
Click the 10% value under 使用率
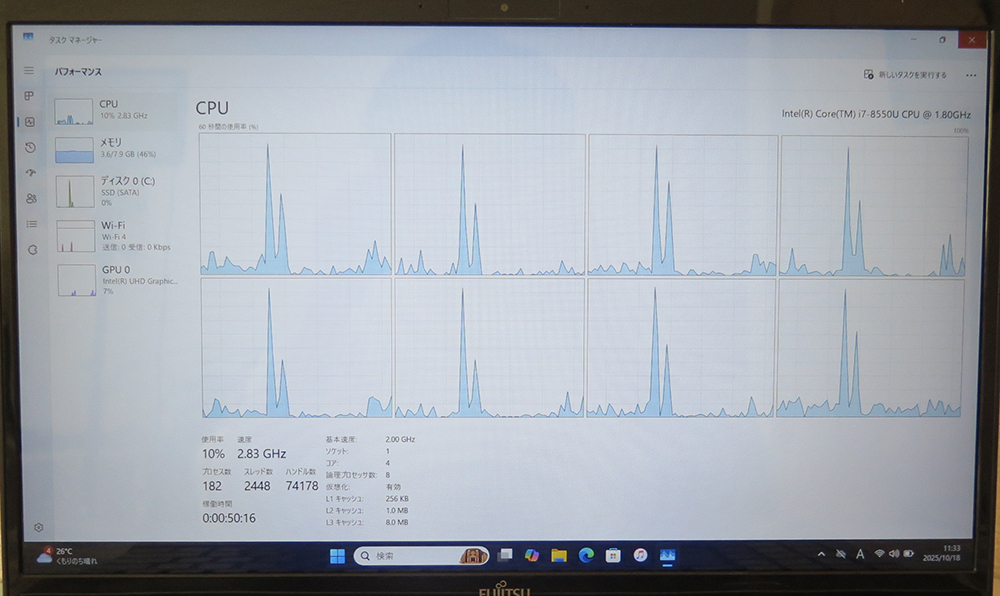pyautogui.click(x=213, y=454)
